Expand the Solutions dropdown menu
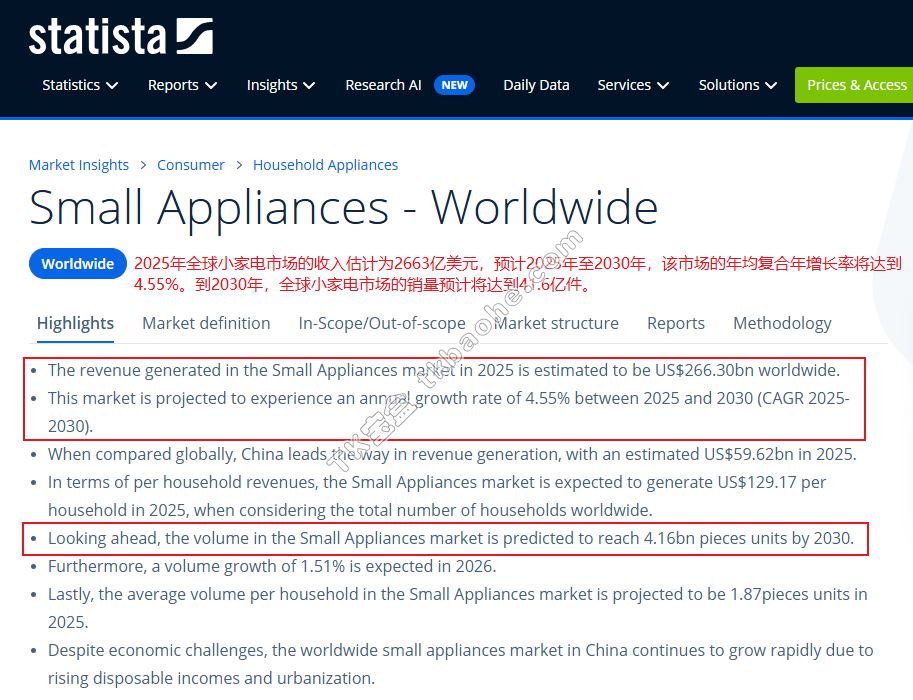This screenshot has height=700, width=913. [x=738, y=85]
